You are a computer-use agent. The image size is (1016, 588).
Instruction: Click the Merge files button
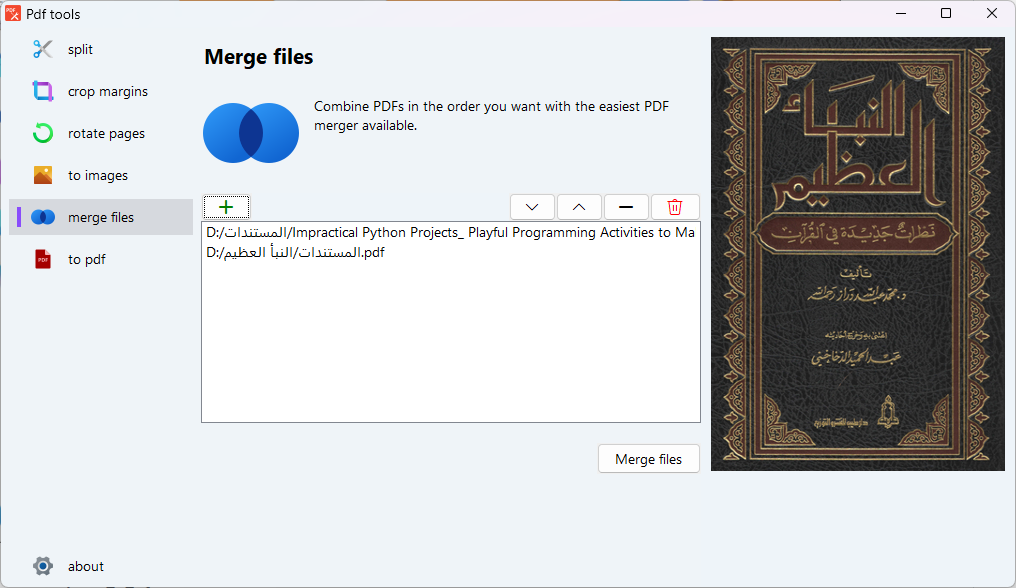(x=649, y=459)
